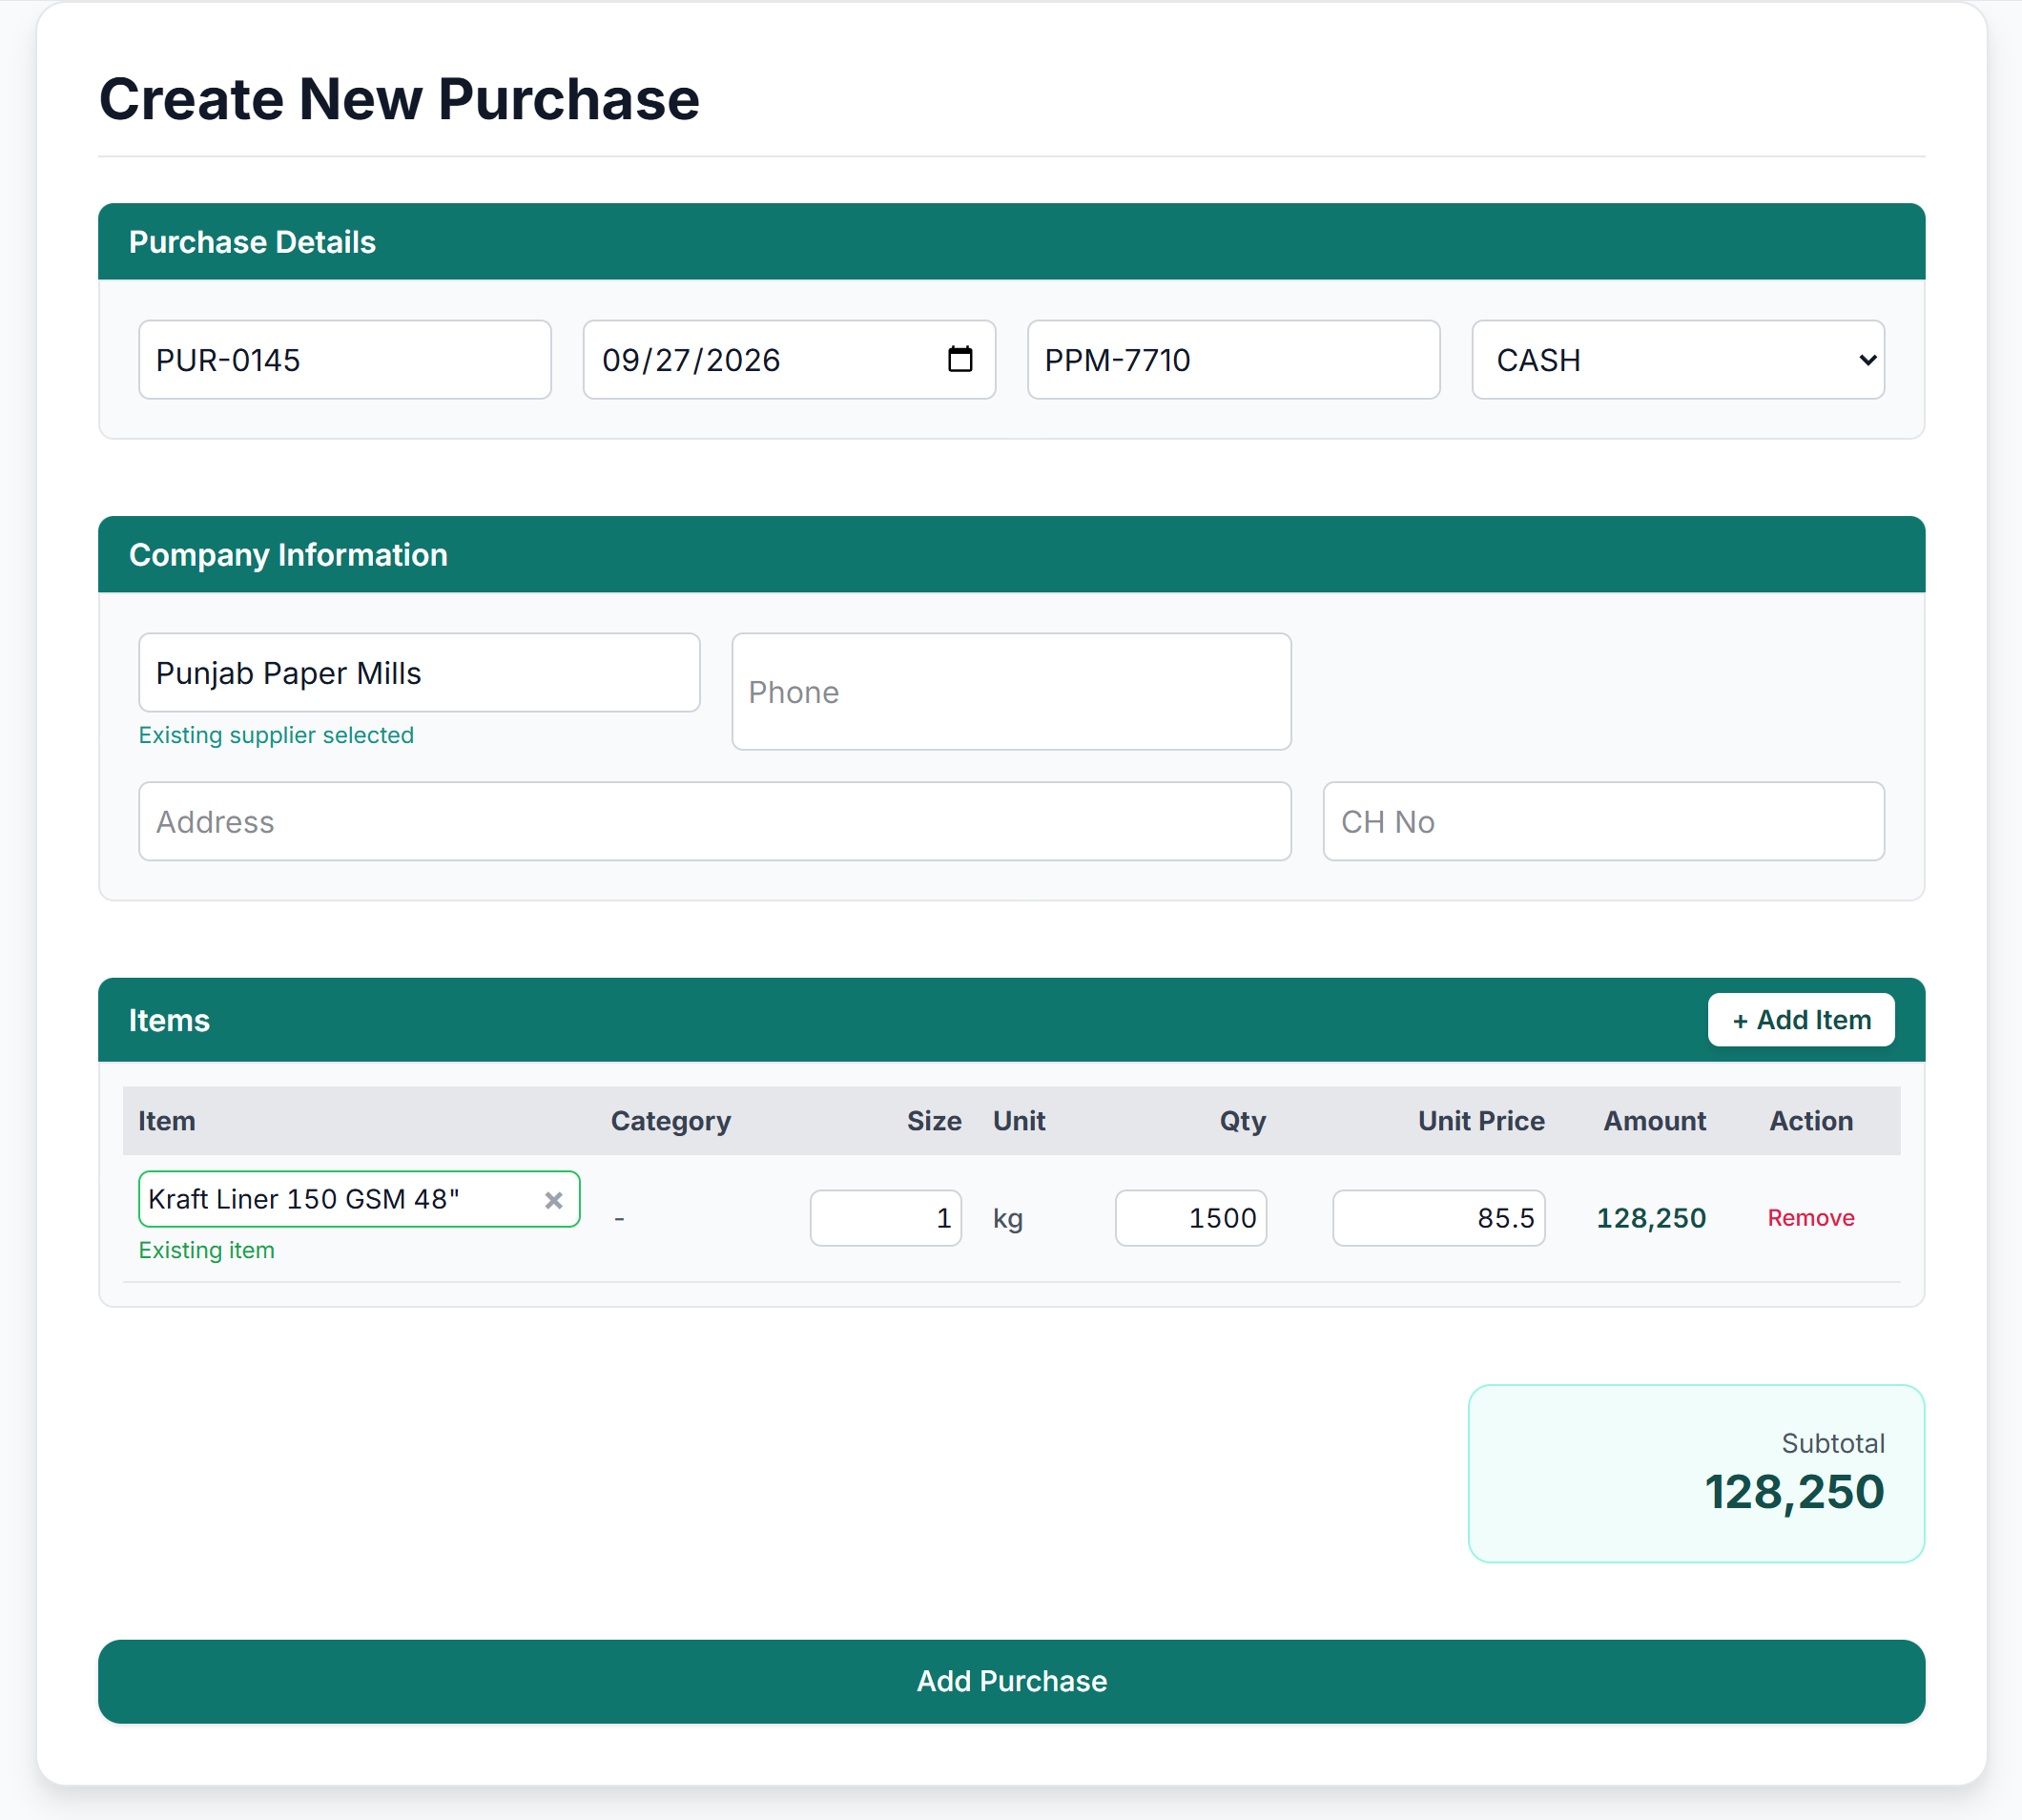Click the + Add Item button

click(x=1800, y=1019)
